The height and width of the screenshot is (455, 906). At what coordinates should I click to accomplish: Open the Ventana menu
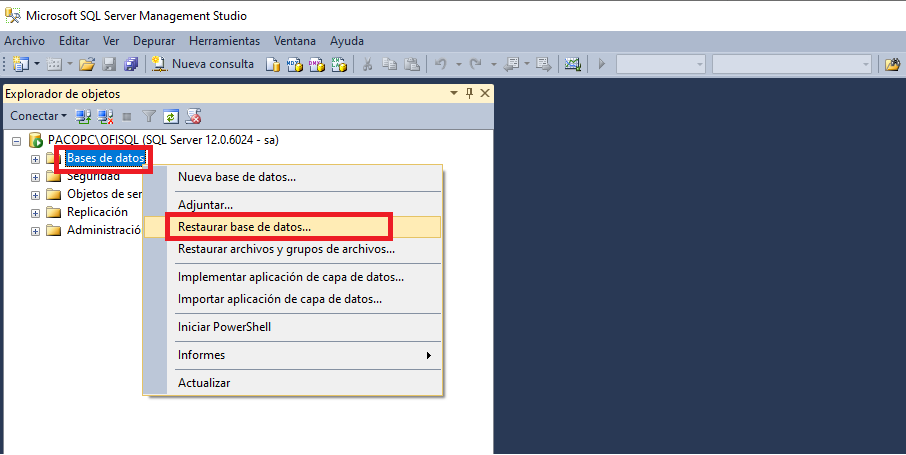coord(295,41)
